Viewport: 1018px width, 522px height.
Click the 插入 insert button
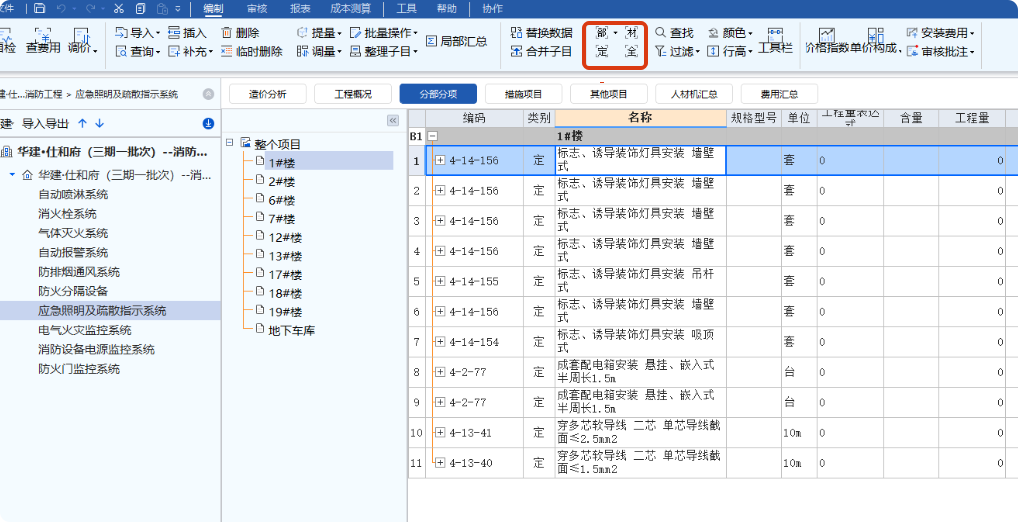[x=187, y=32]
